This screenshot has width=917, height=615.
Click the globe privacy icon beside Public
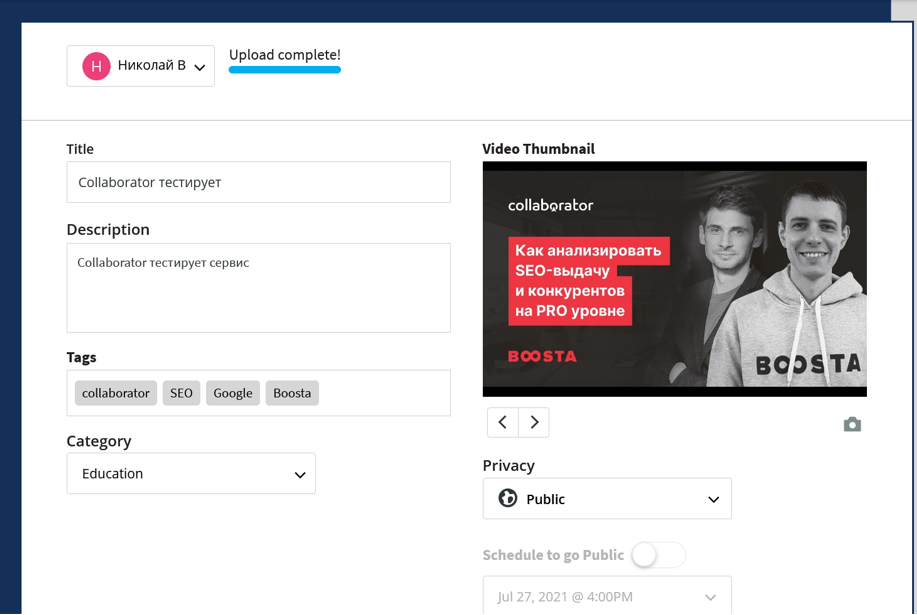tap(505, 498)
